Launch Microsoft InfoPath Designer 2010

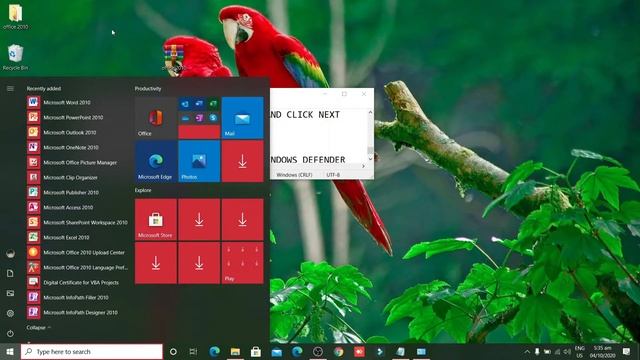click(78, 312)
